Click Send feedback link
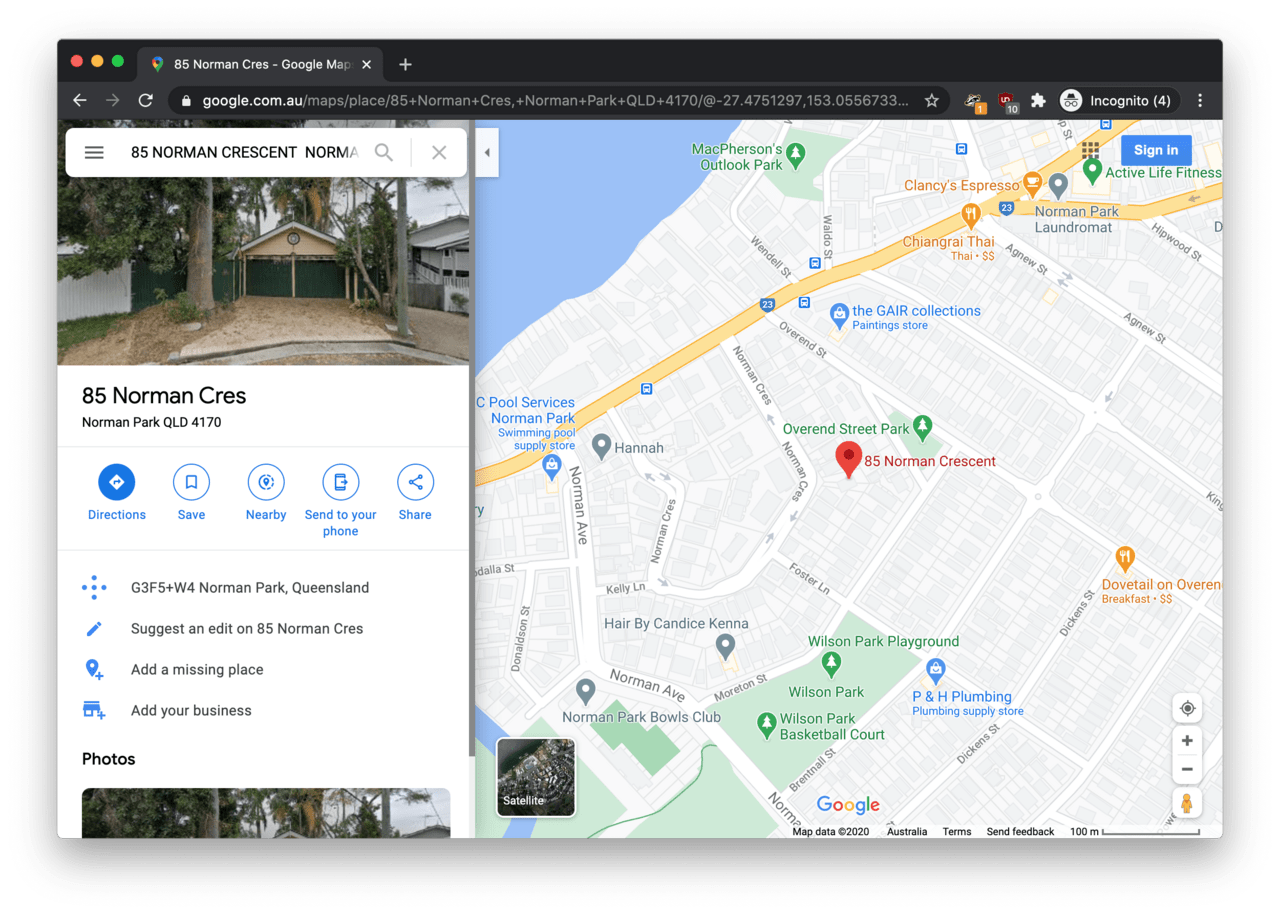This screenshot has height=914, width=1280. click(x=1020, y=831)
